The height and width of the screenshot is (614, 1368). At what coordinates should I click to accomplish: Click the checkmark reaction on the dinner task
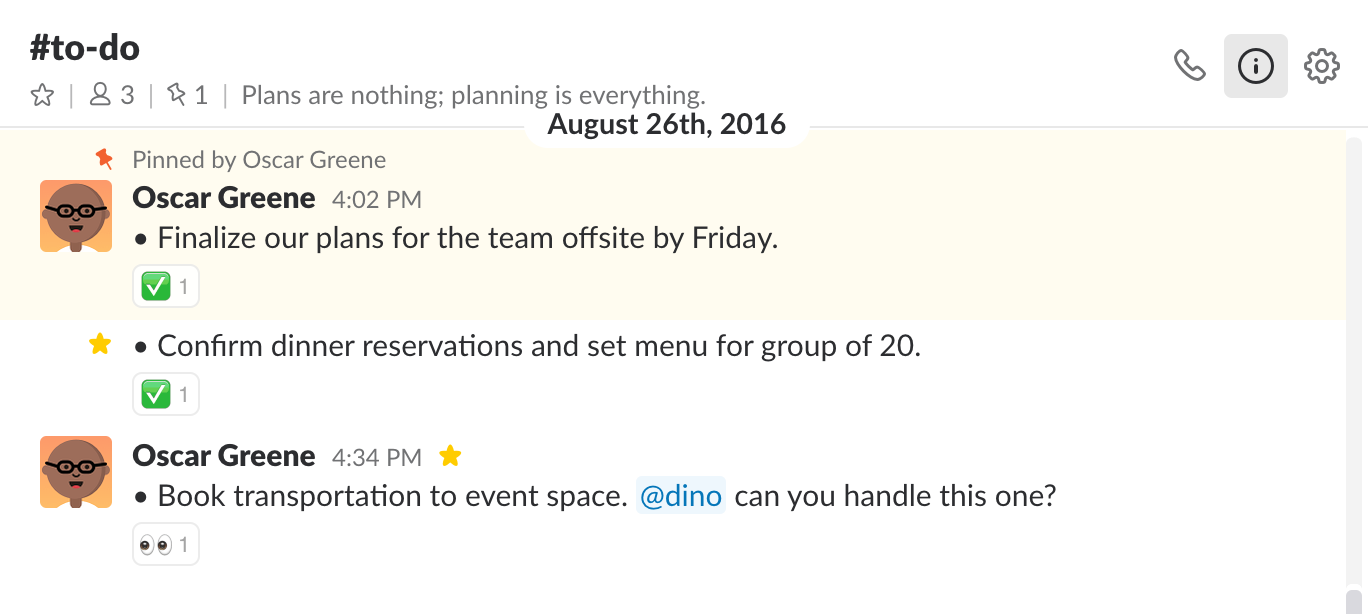click(165, 393)
